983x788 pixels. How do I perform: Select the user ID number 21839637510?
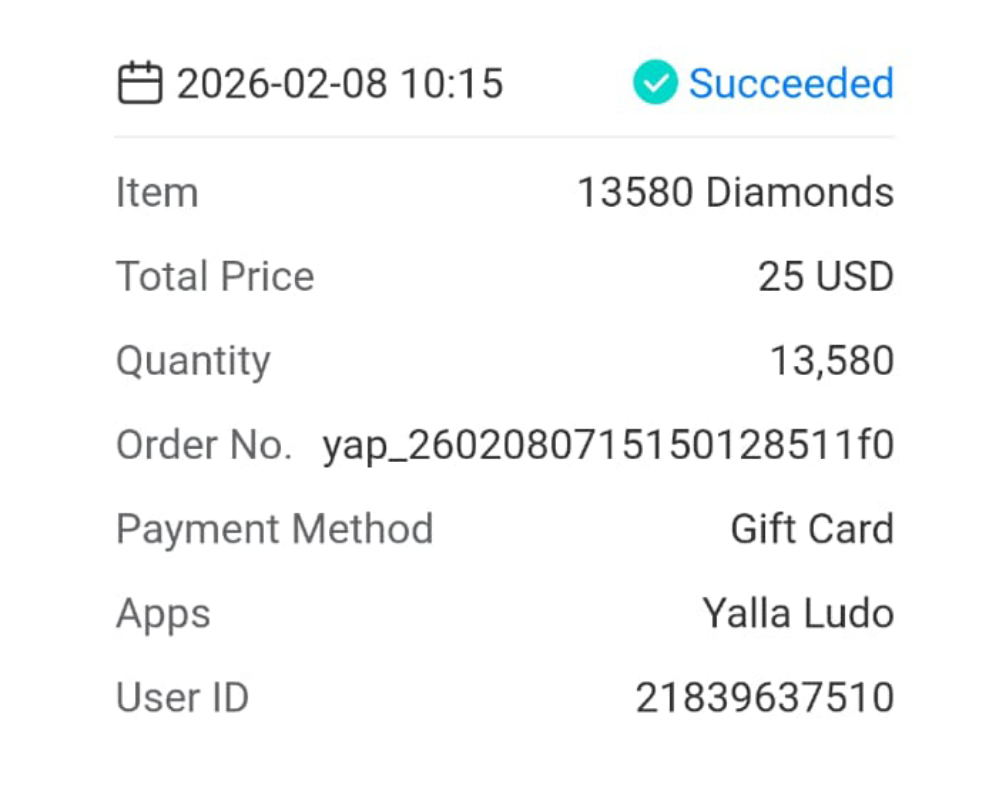point(764,697)
